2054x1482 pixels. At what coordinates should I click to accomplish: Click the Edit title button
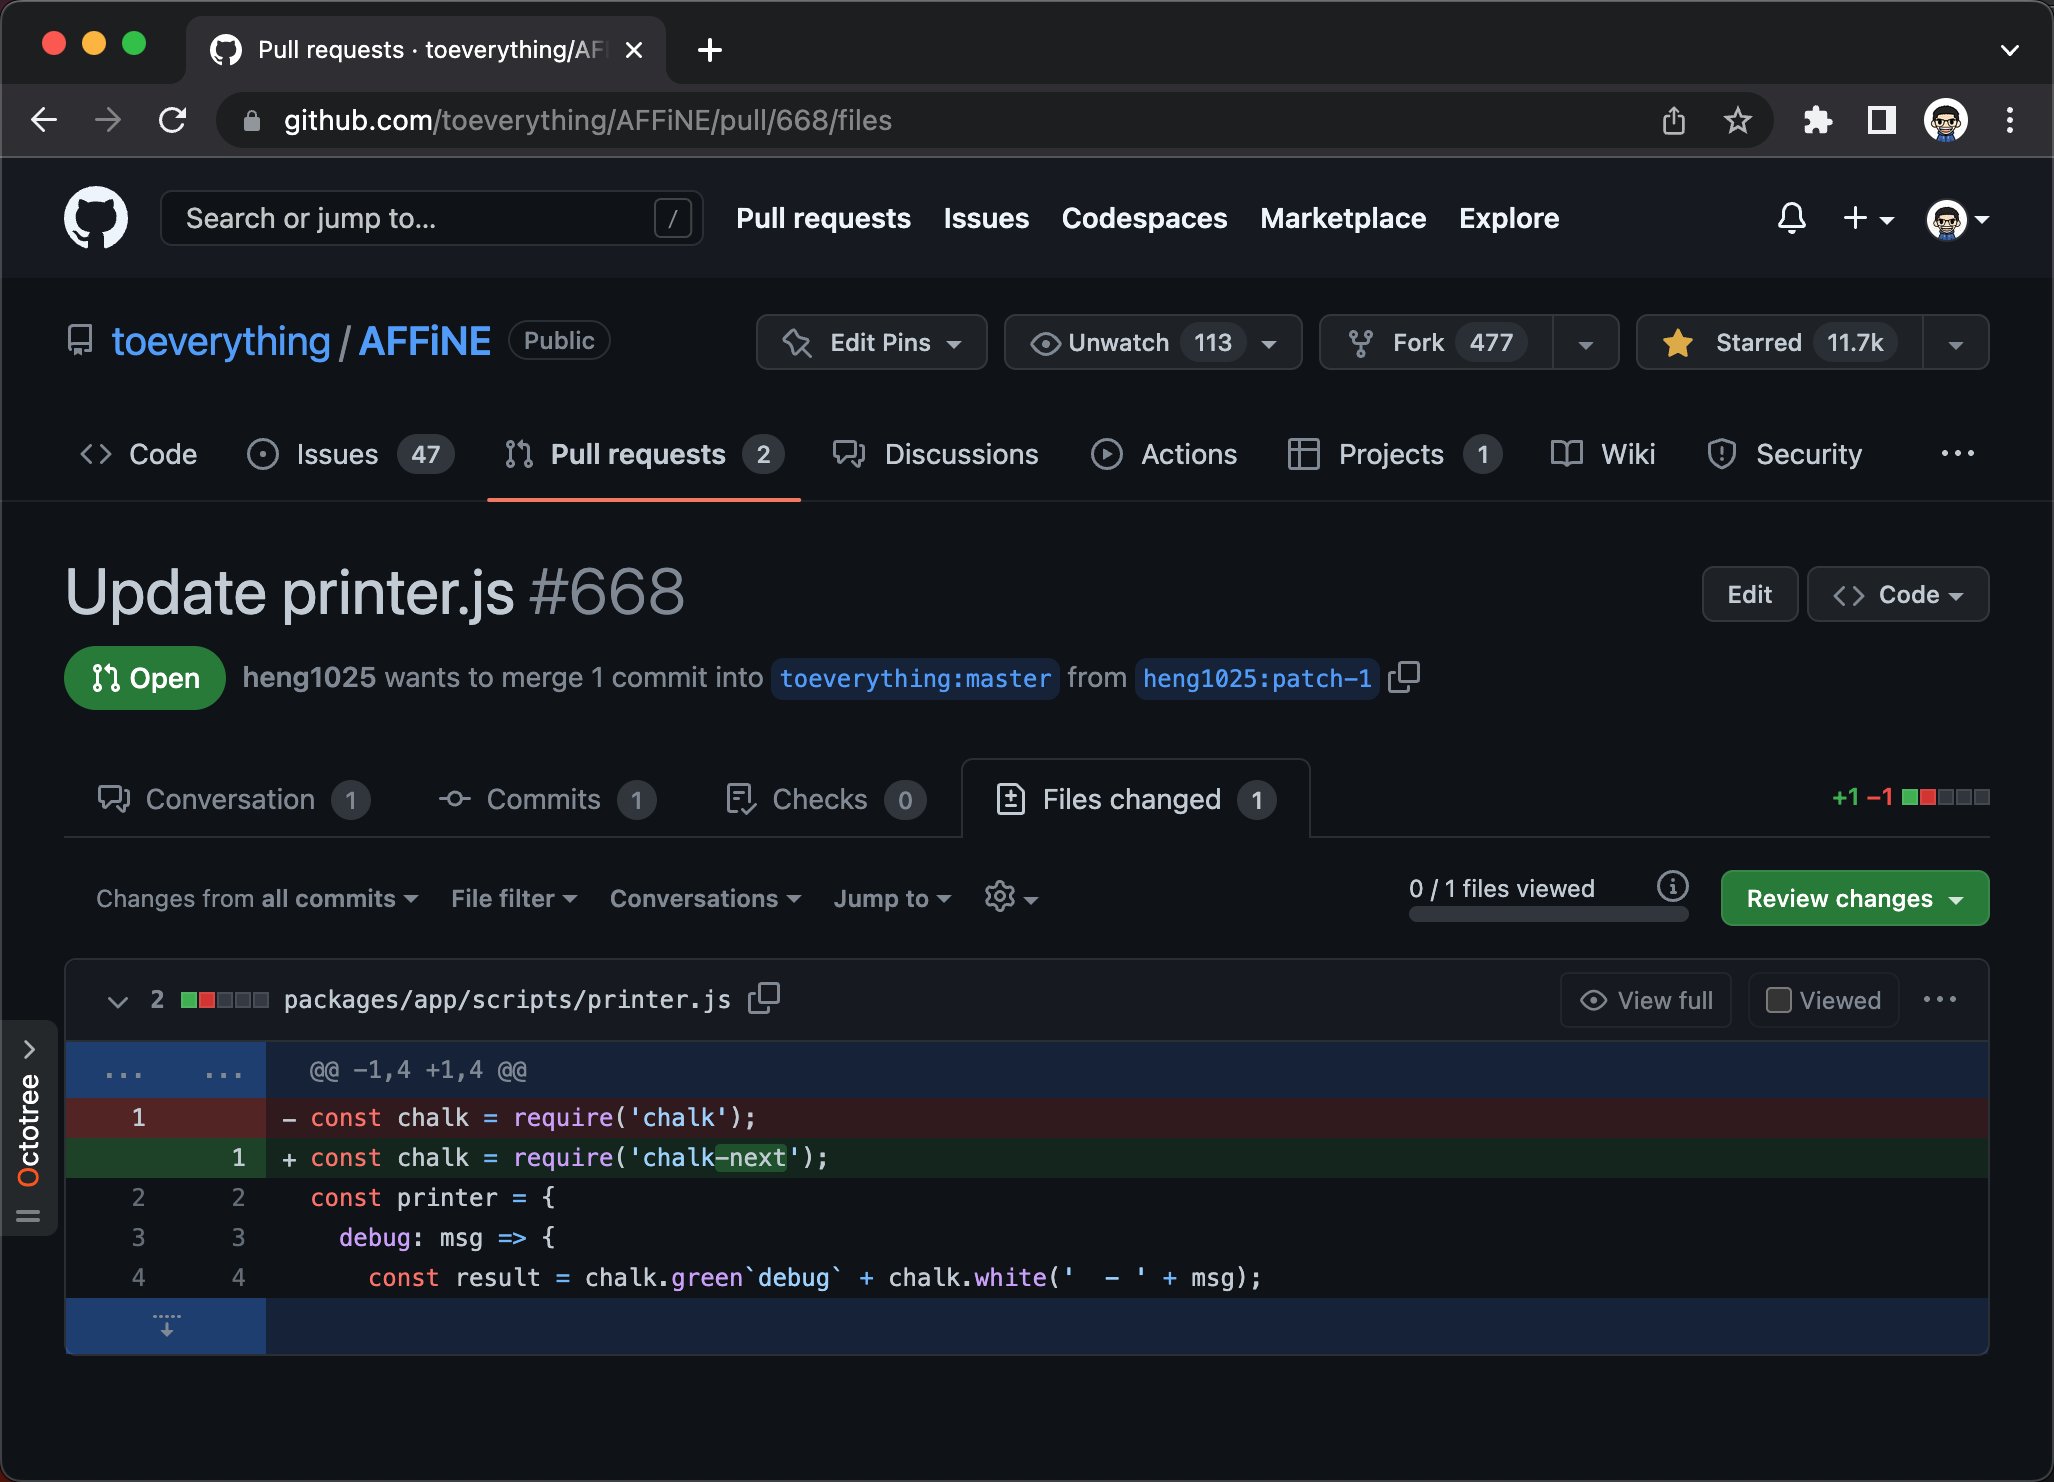tap(1749, 594)
